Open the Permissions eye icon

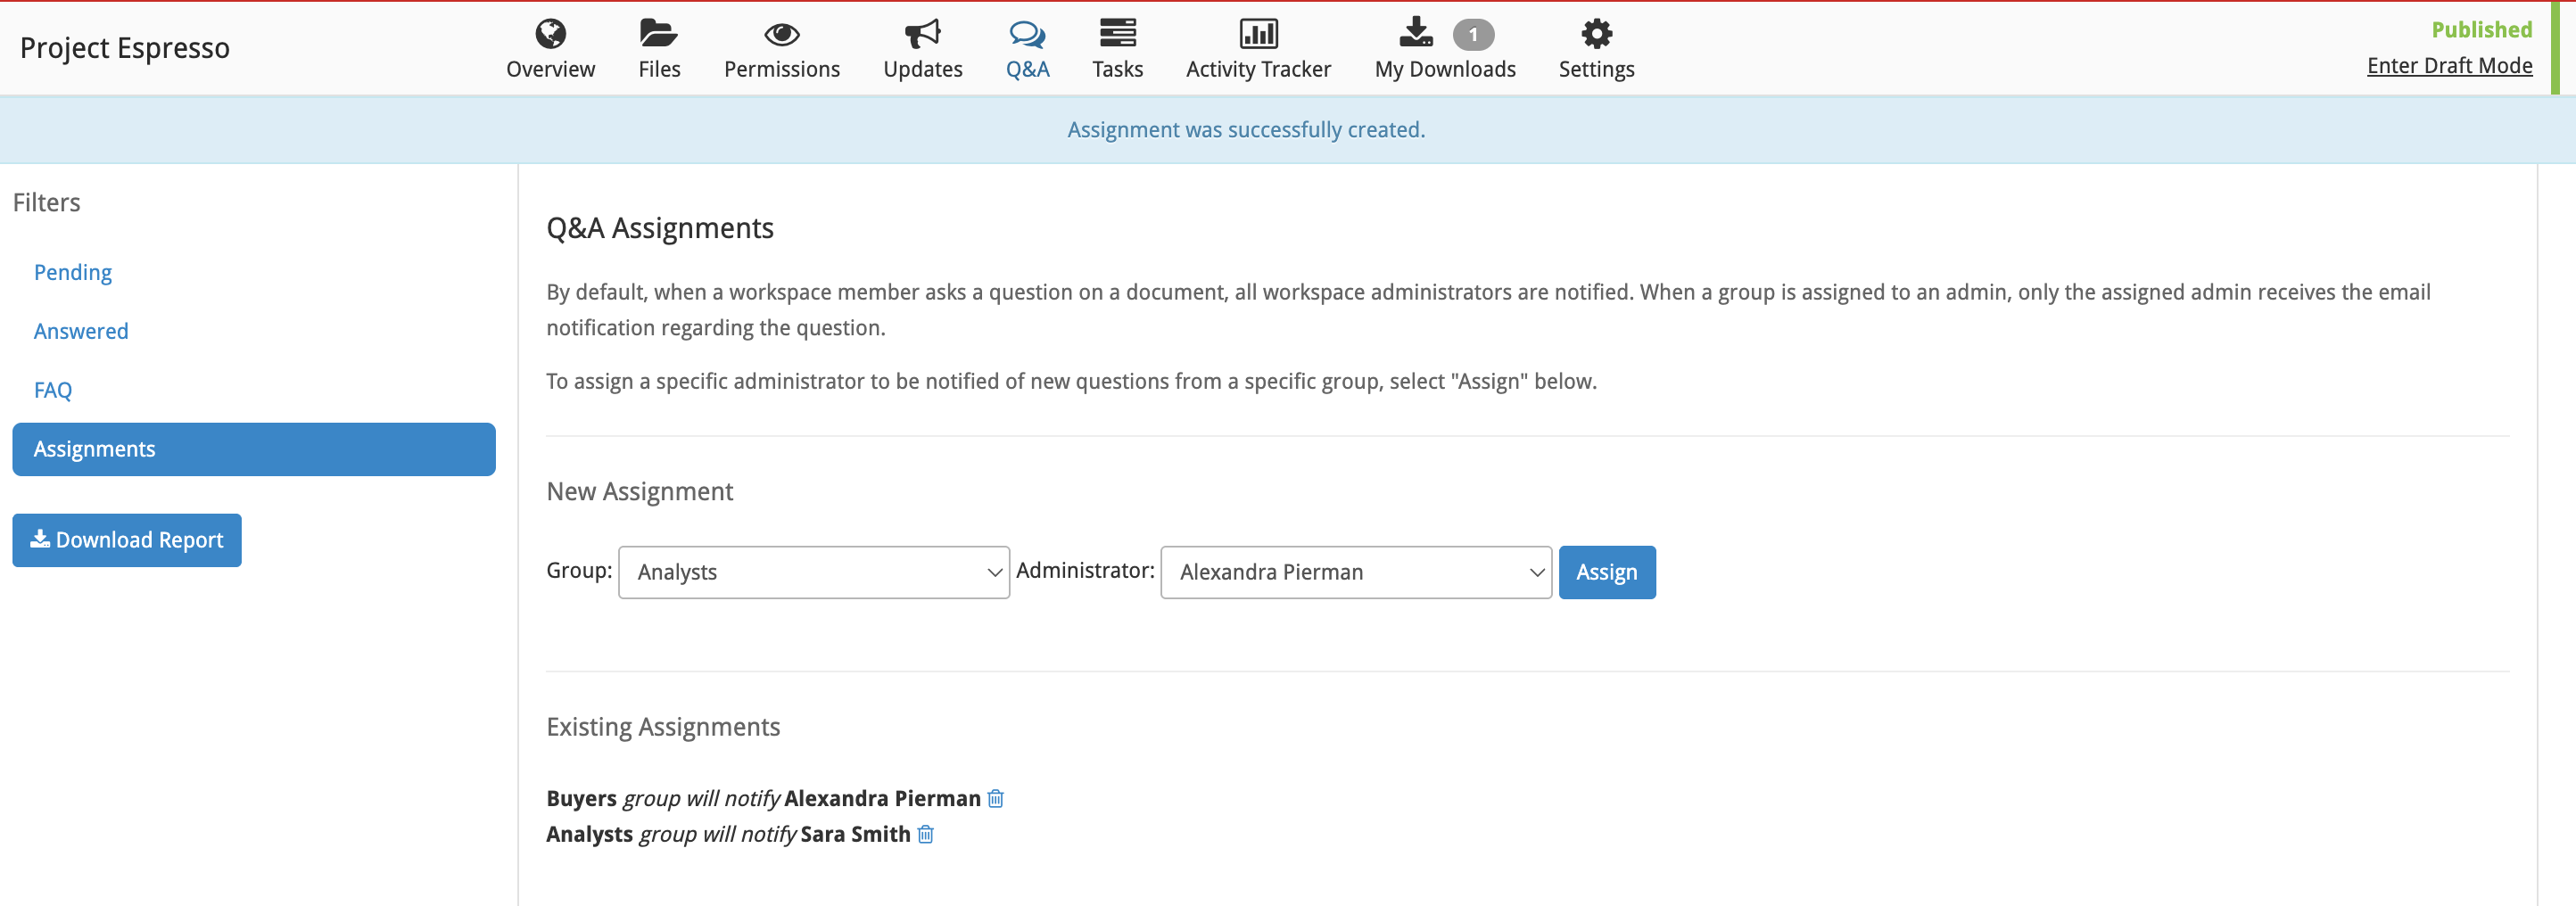pyautogui.click(x=781, y=35)
